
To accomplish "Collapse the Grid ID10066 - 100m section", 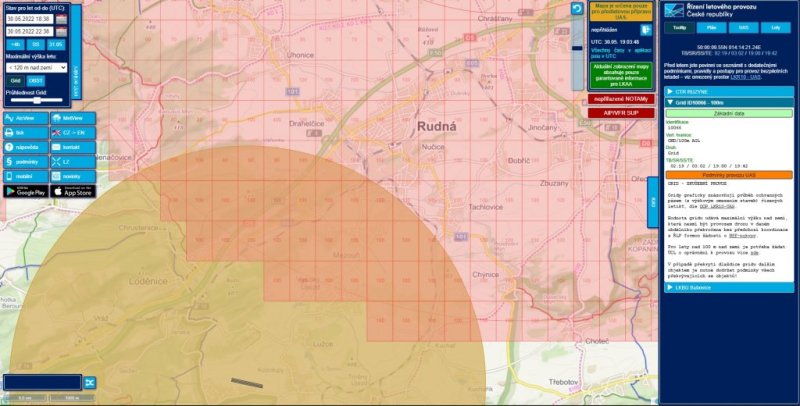I will pyautogui.click(x=729, y=103).
